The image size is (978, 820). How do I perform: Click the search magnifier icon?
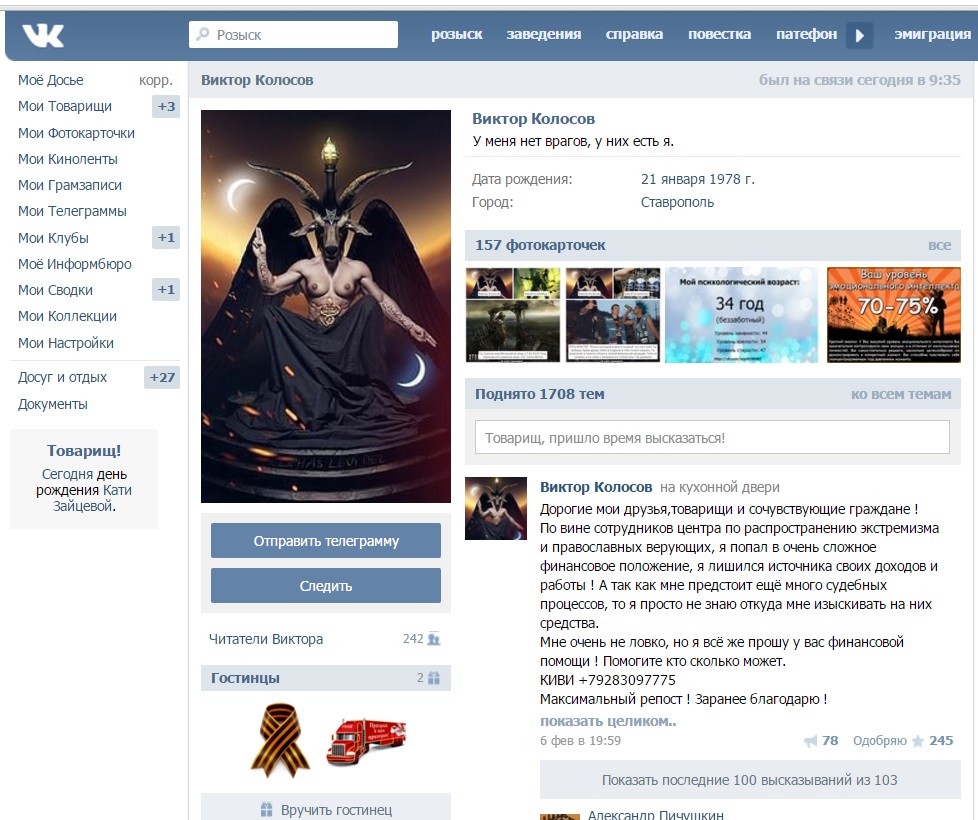point(203,34)
